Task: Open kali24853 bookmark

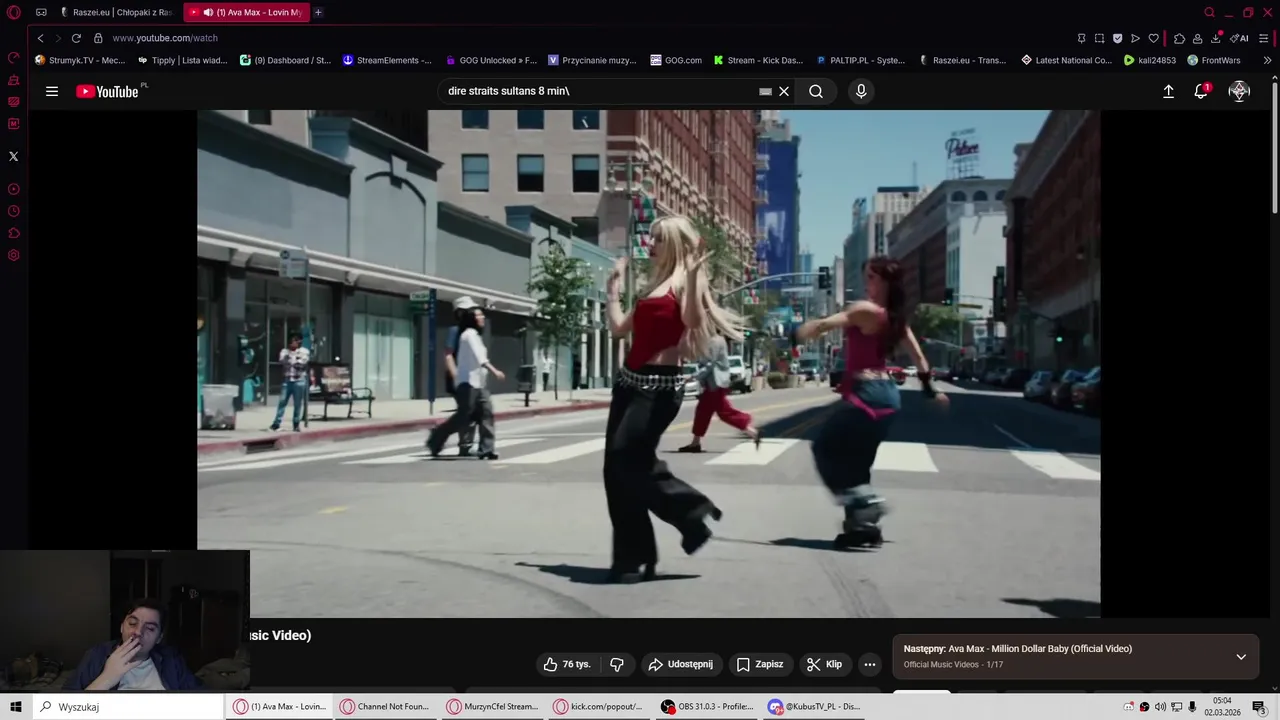Action: [x=1150, y=60]
